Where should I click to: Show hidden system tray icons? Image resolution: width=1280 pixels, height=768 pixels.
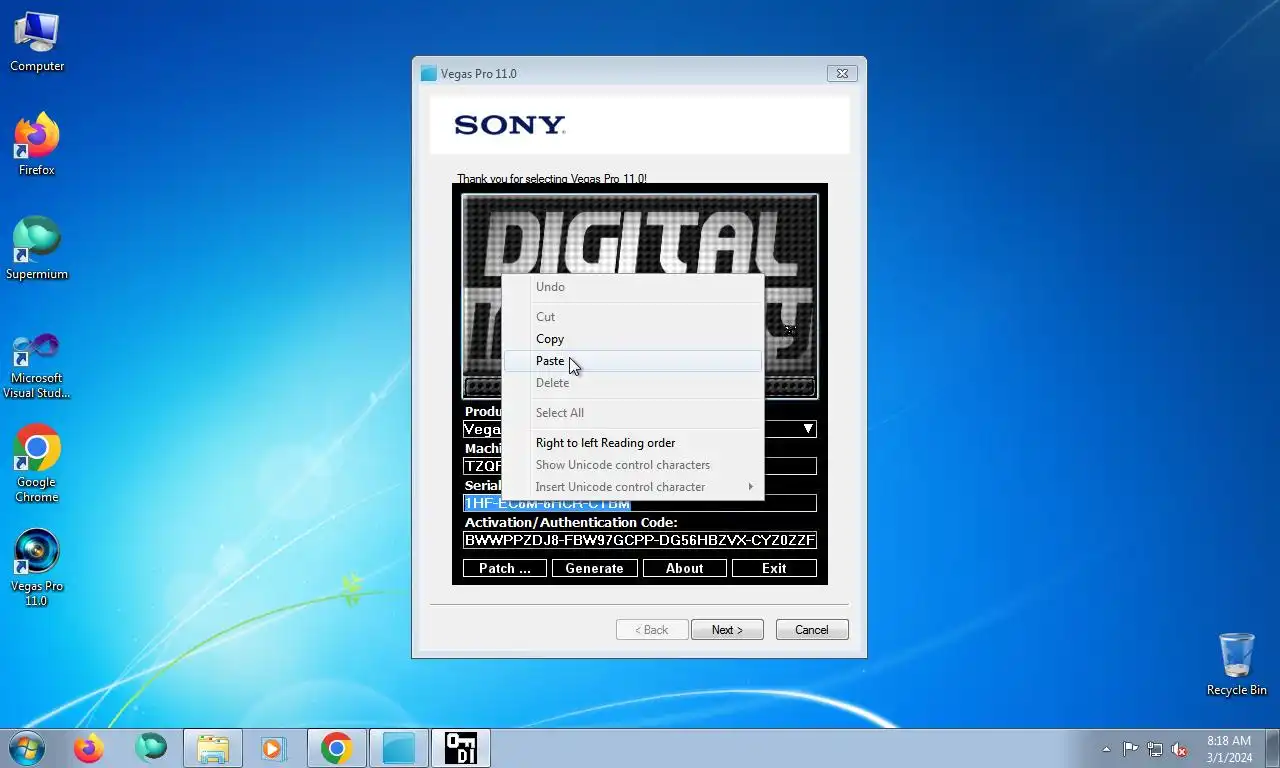coord(1106,749)
